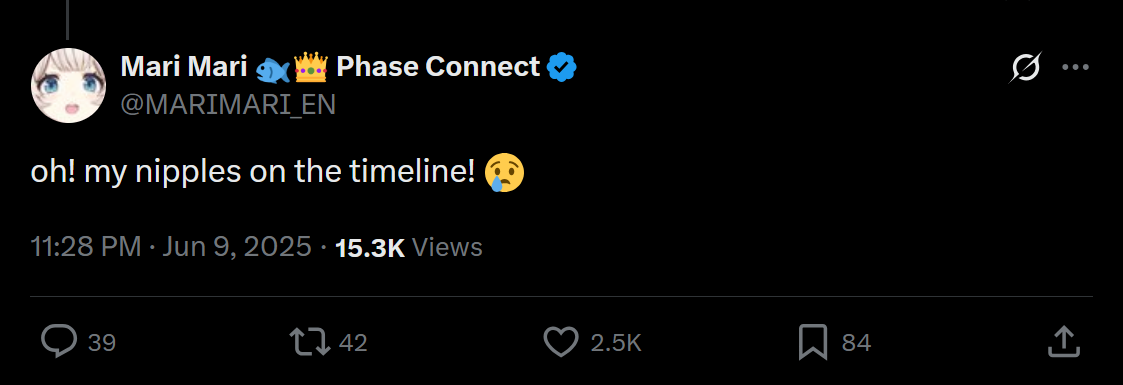Bookmark the post using the bookmark icon
The height and width of the screenshot is (385, 1123).
coord(813,342)
